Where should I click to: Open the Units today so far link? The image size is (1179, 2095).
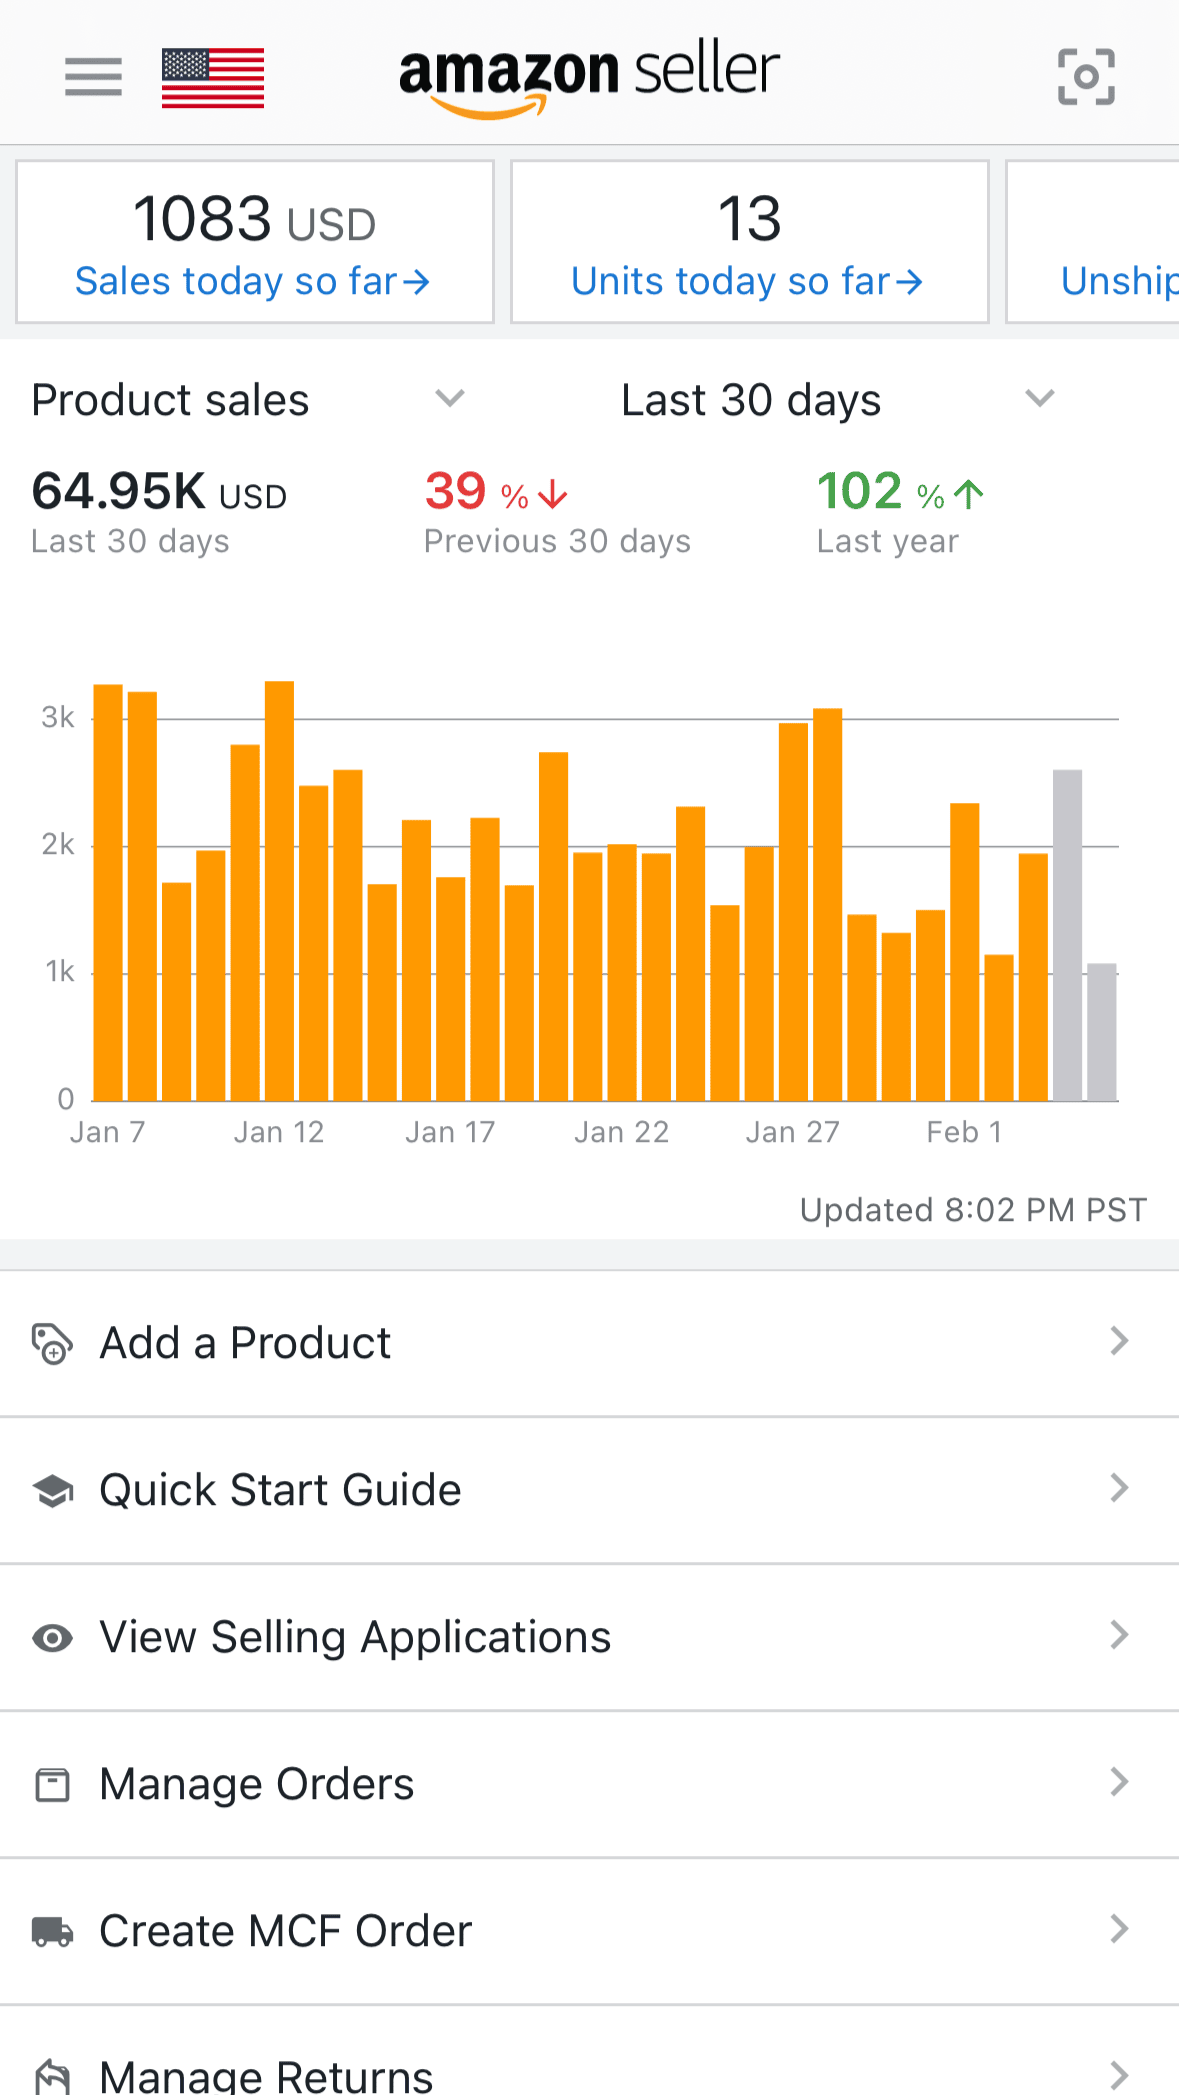(747, 282)
